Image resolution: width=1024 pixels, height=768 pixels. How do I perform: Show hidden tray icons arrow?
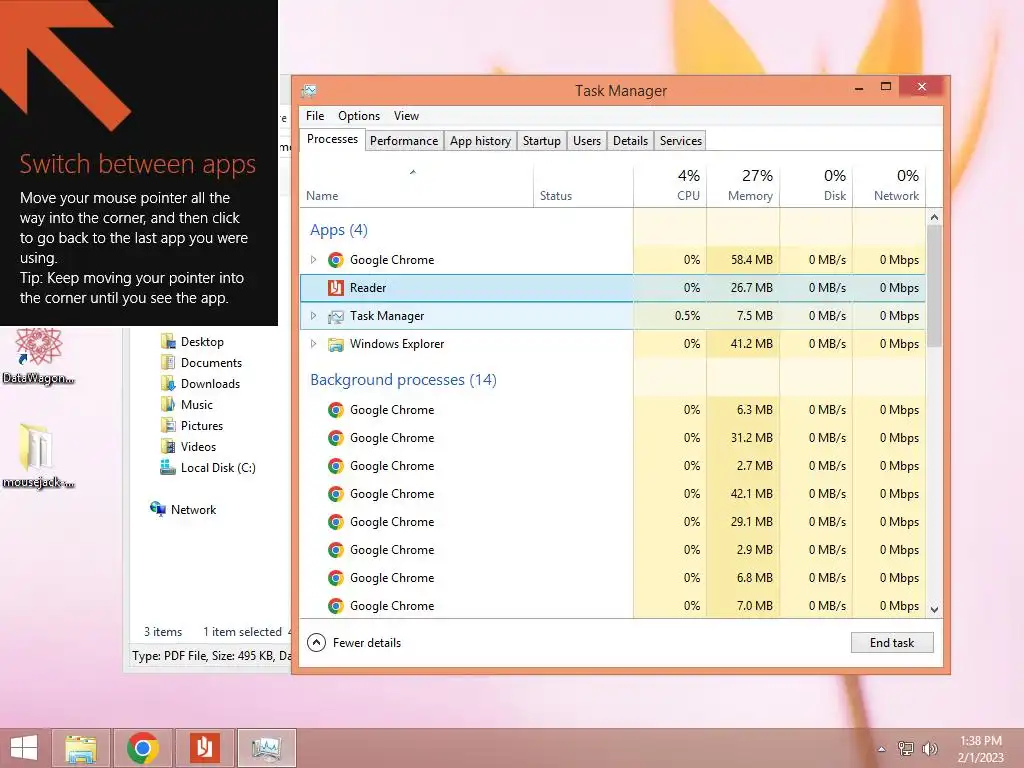click(x=882, y=749)
